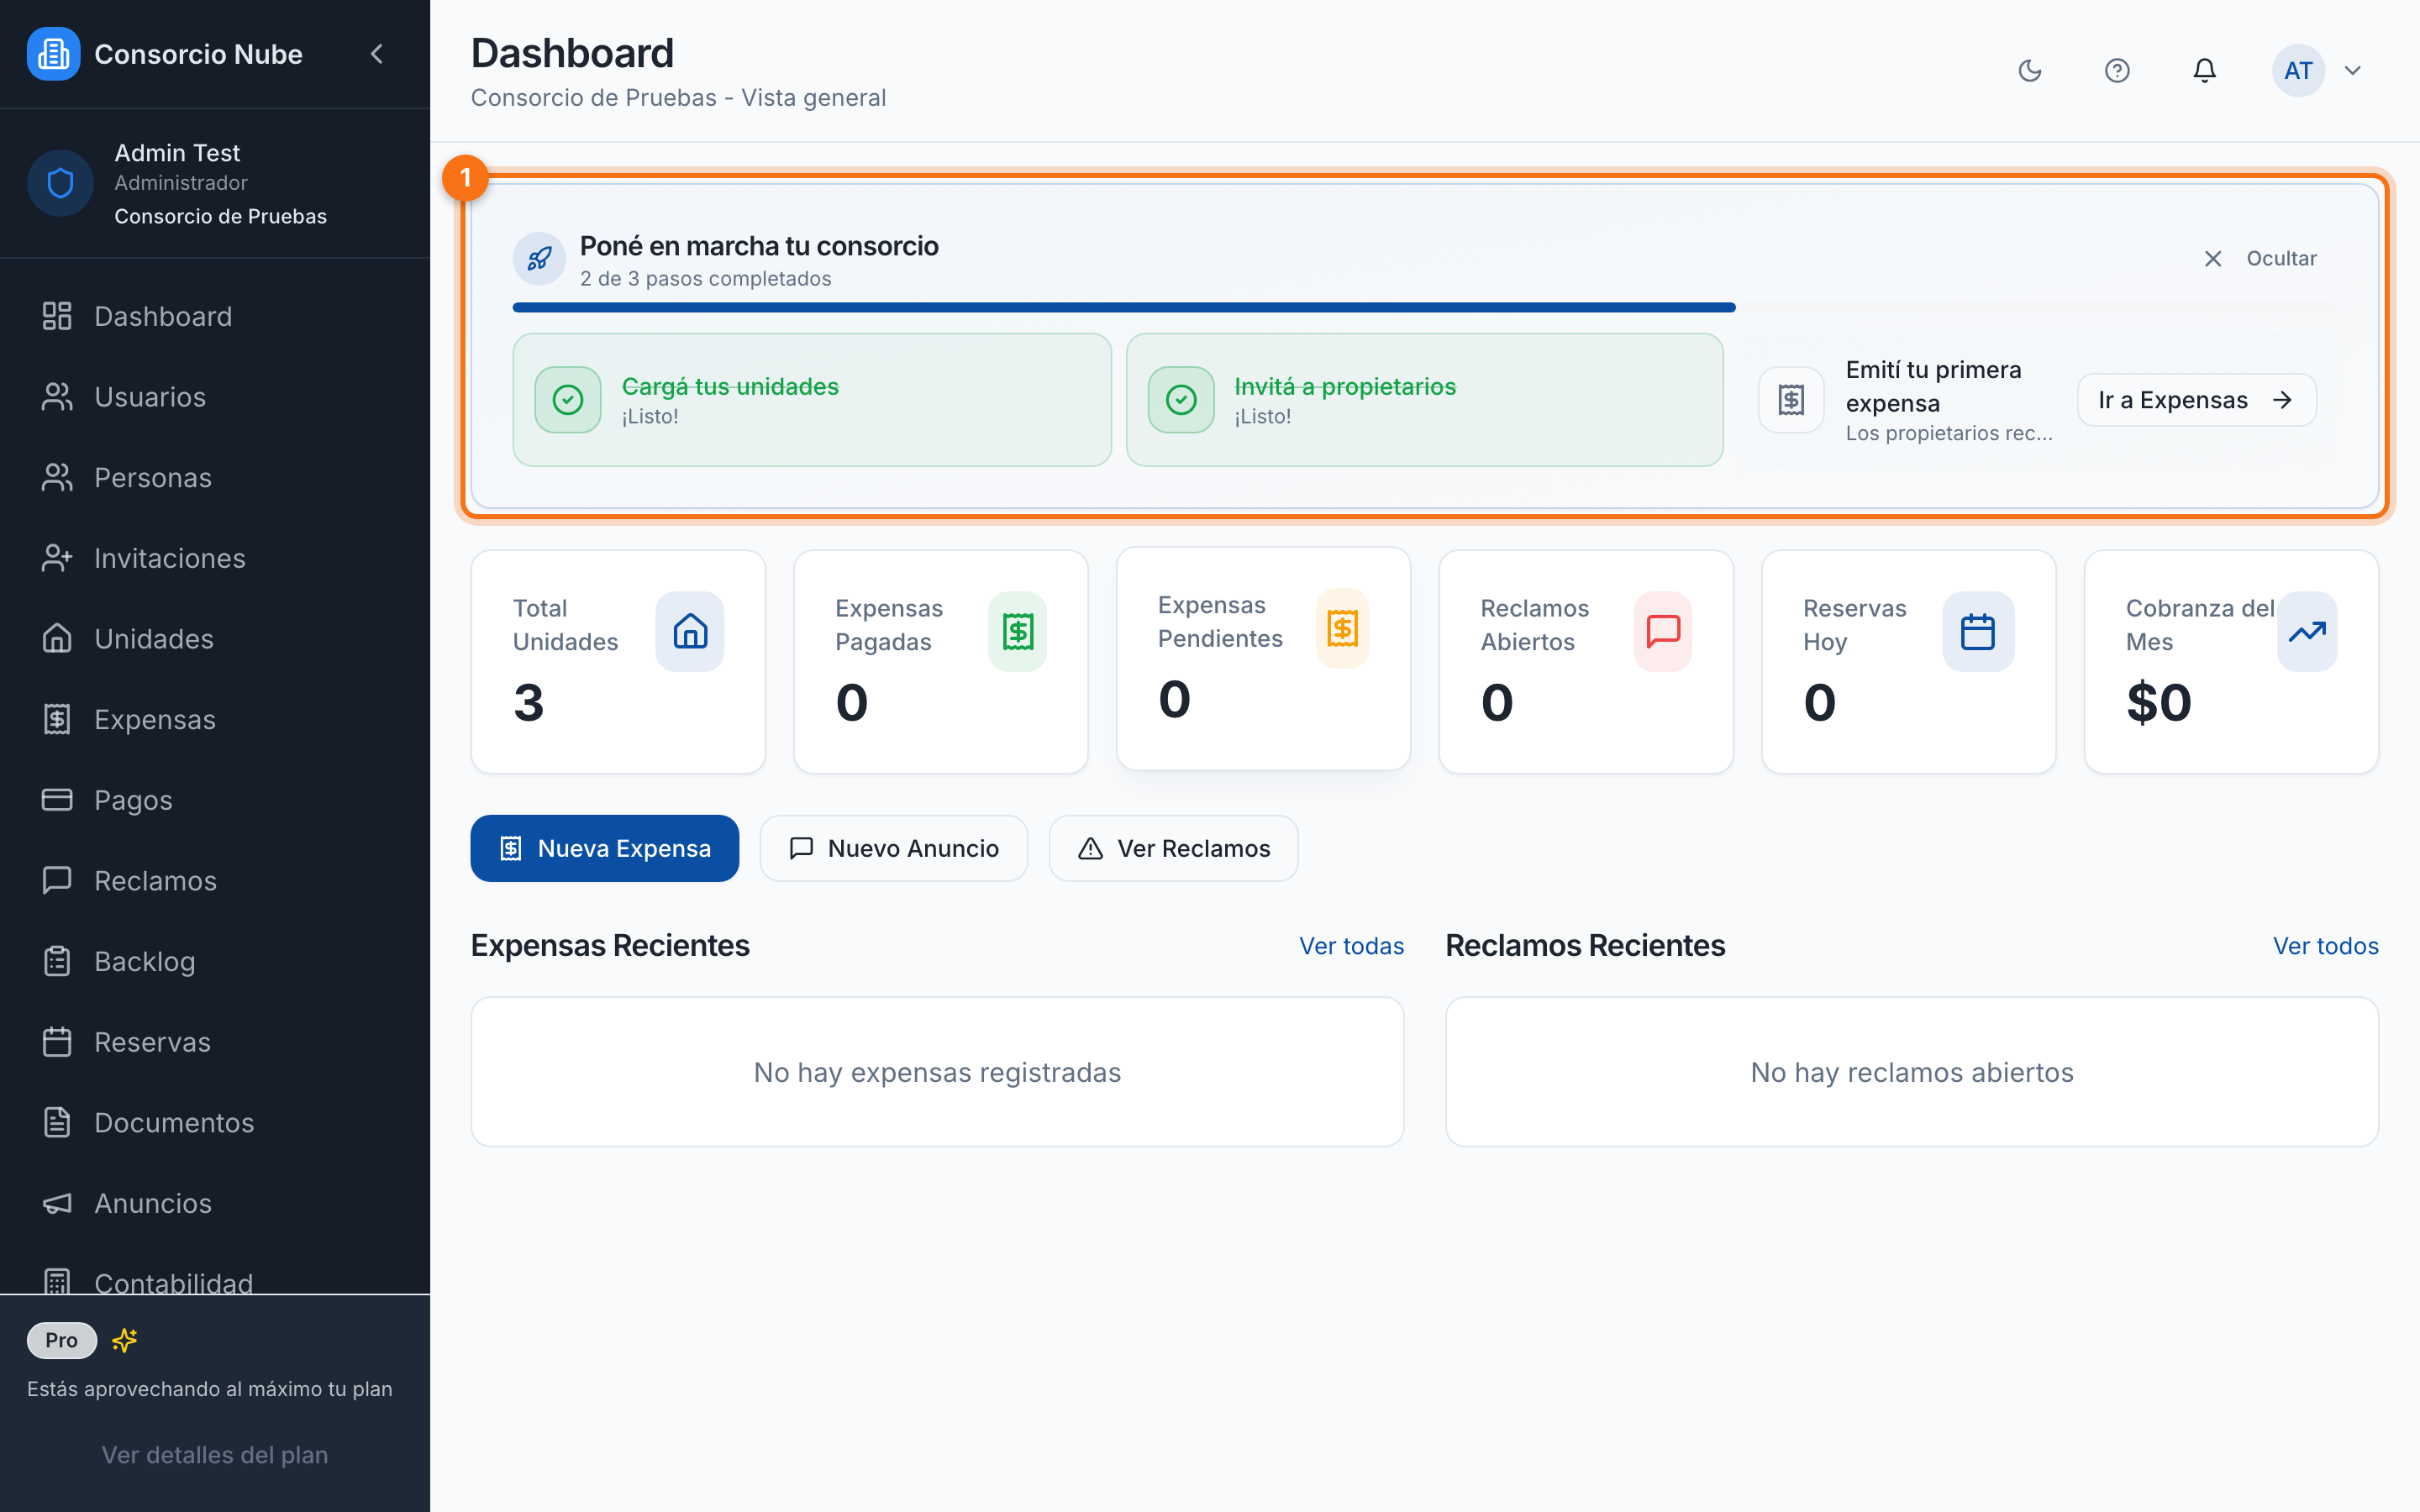Click the Consorcio Nube logo icon
The height and width of the screenshot is (1512, 2420).
pyautogui.click(x=53, y=54)
